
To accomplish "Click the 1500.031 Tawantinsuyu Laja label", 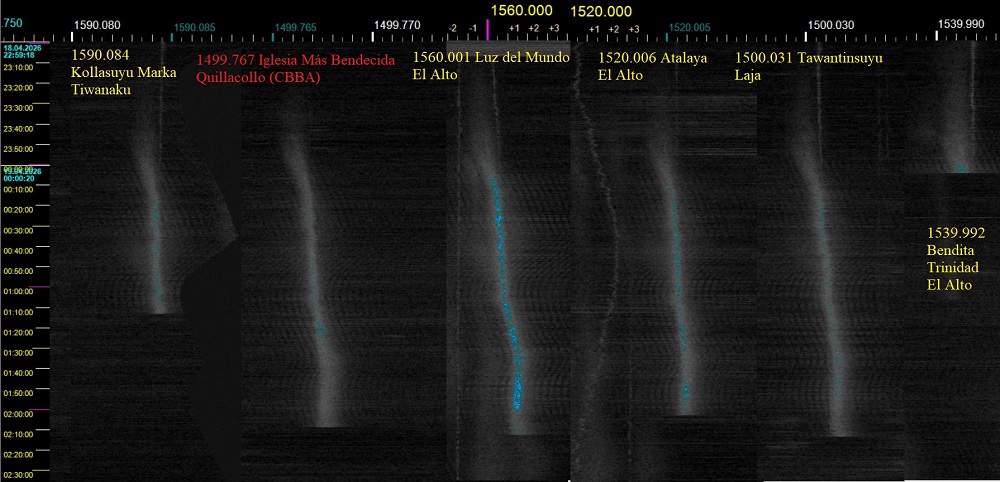I will 808,65.
